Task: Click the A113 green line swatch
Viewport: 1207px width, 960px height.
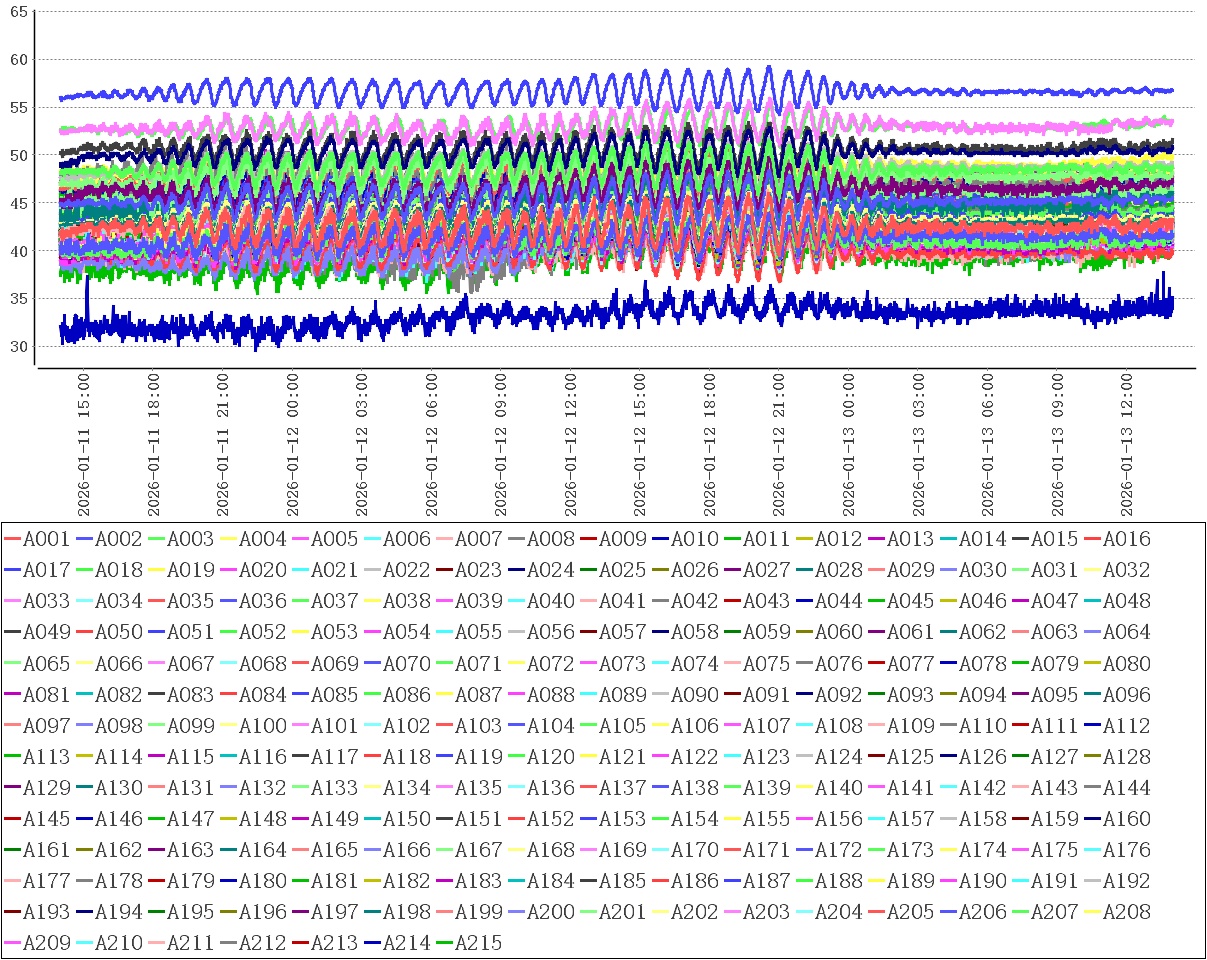Action: [x=11, y=757]
